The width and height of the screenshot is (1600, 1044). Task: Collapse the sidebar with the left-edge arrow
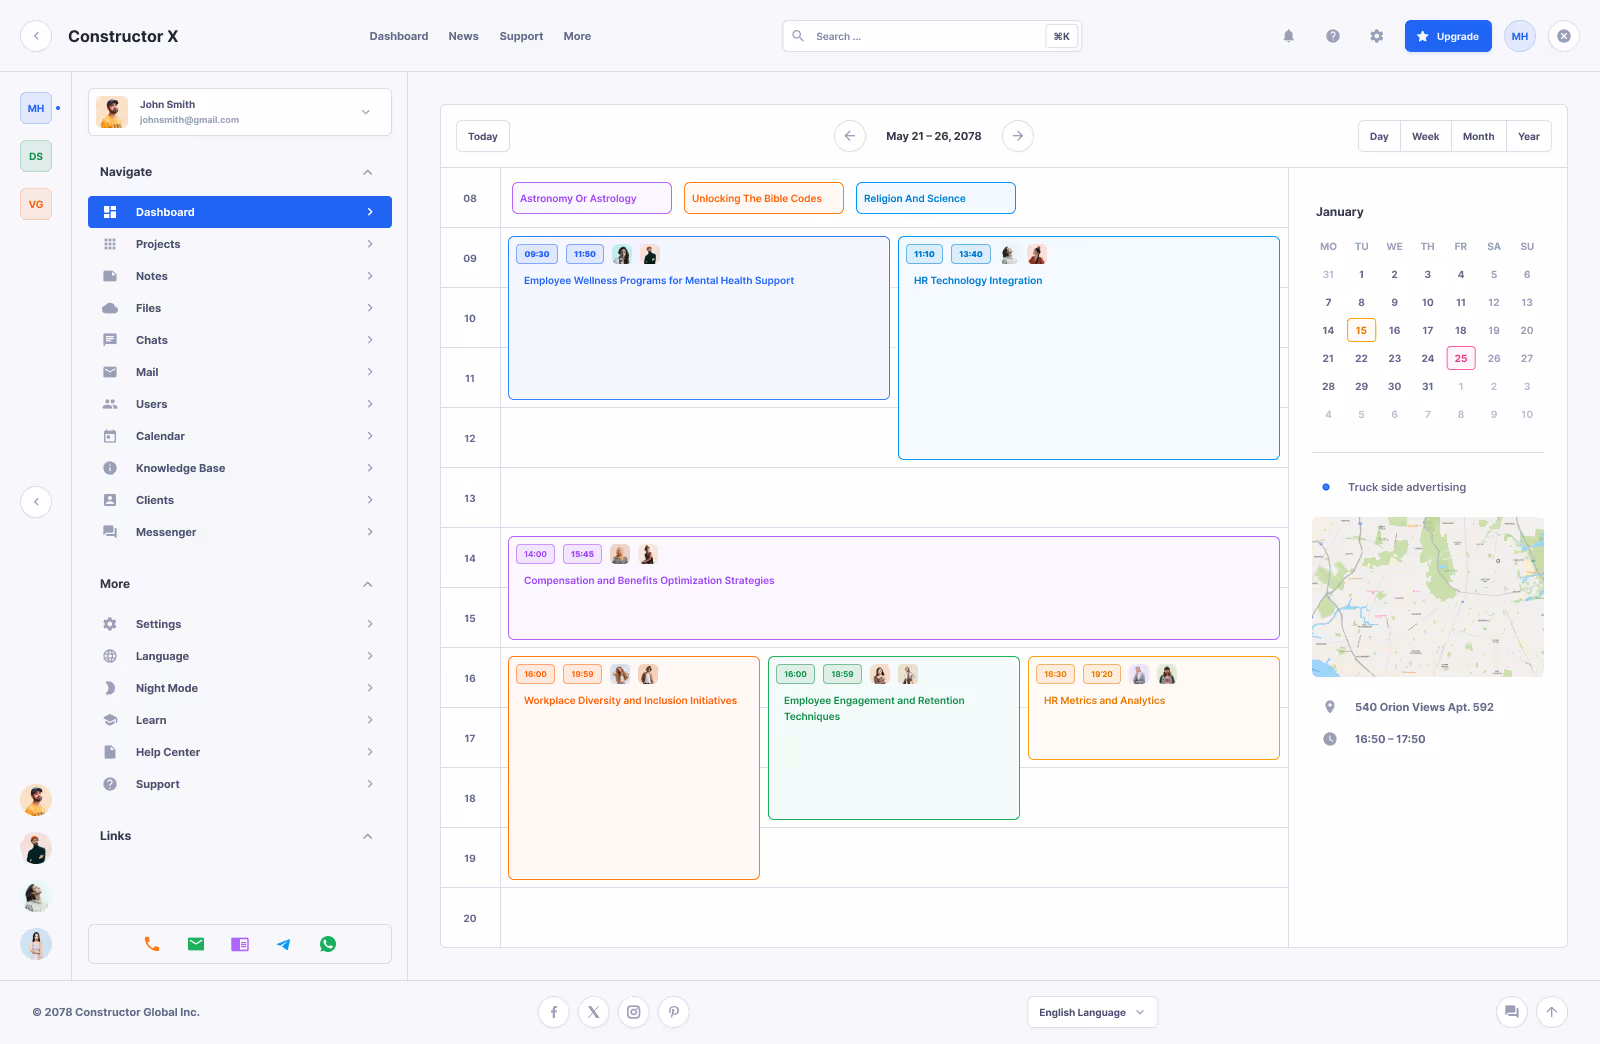coord(36,502)
